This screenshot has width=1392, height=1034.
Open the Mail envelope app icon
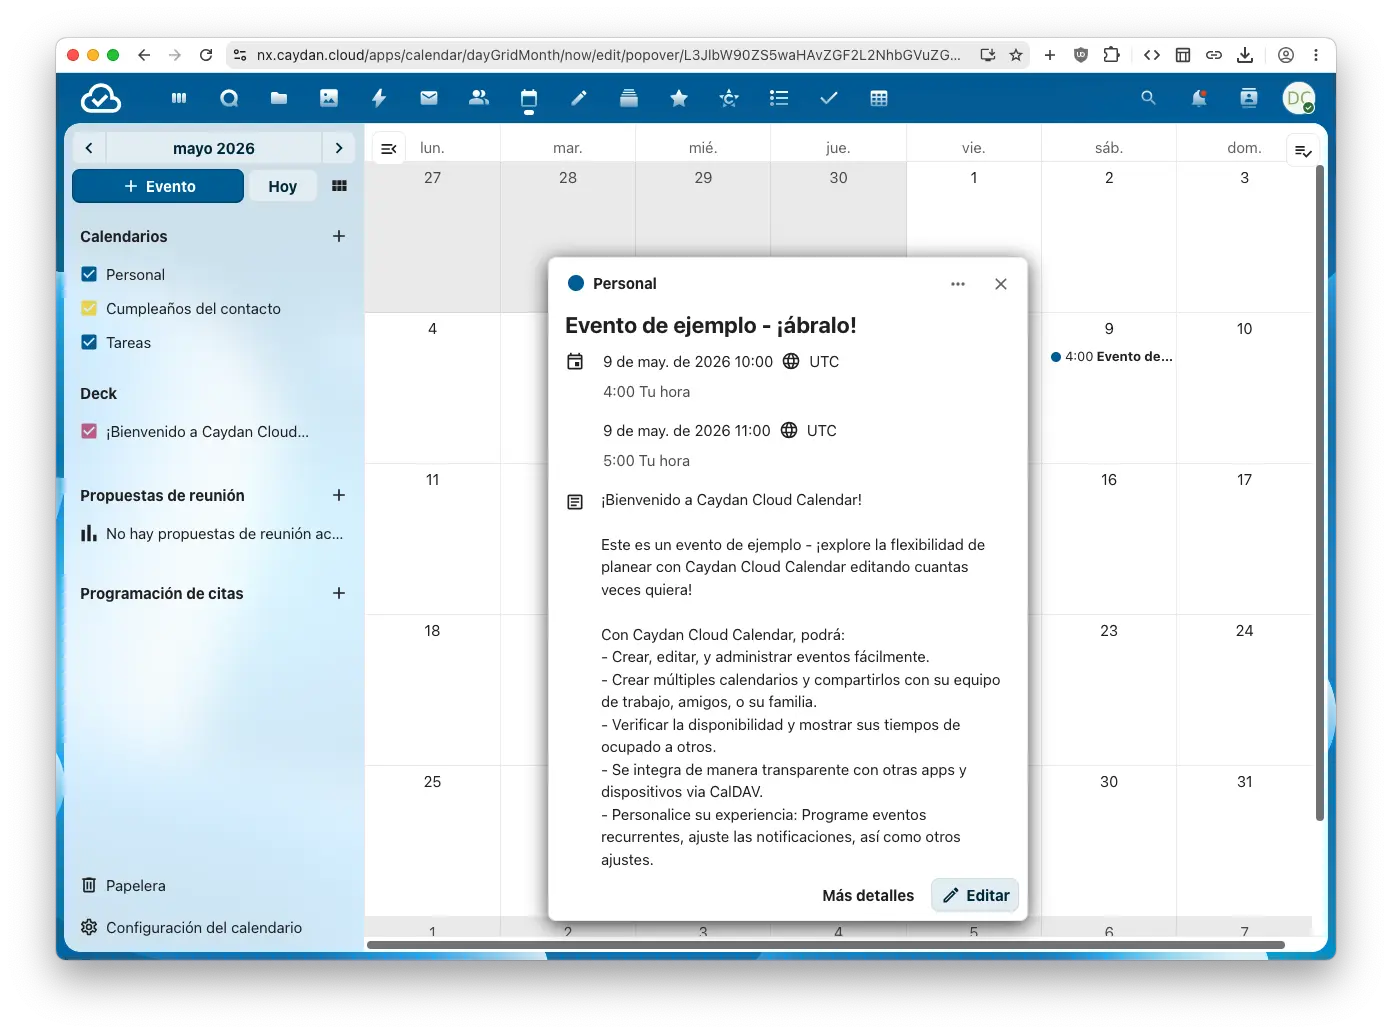coord(429,98)
